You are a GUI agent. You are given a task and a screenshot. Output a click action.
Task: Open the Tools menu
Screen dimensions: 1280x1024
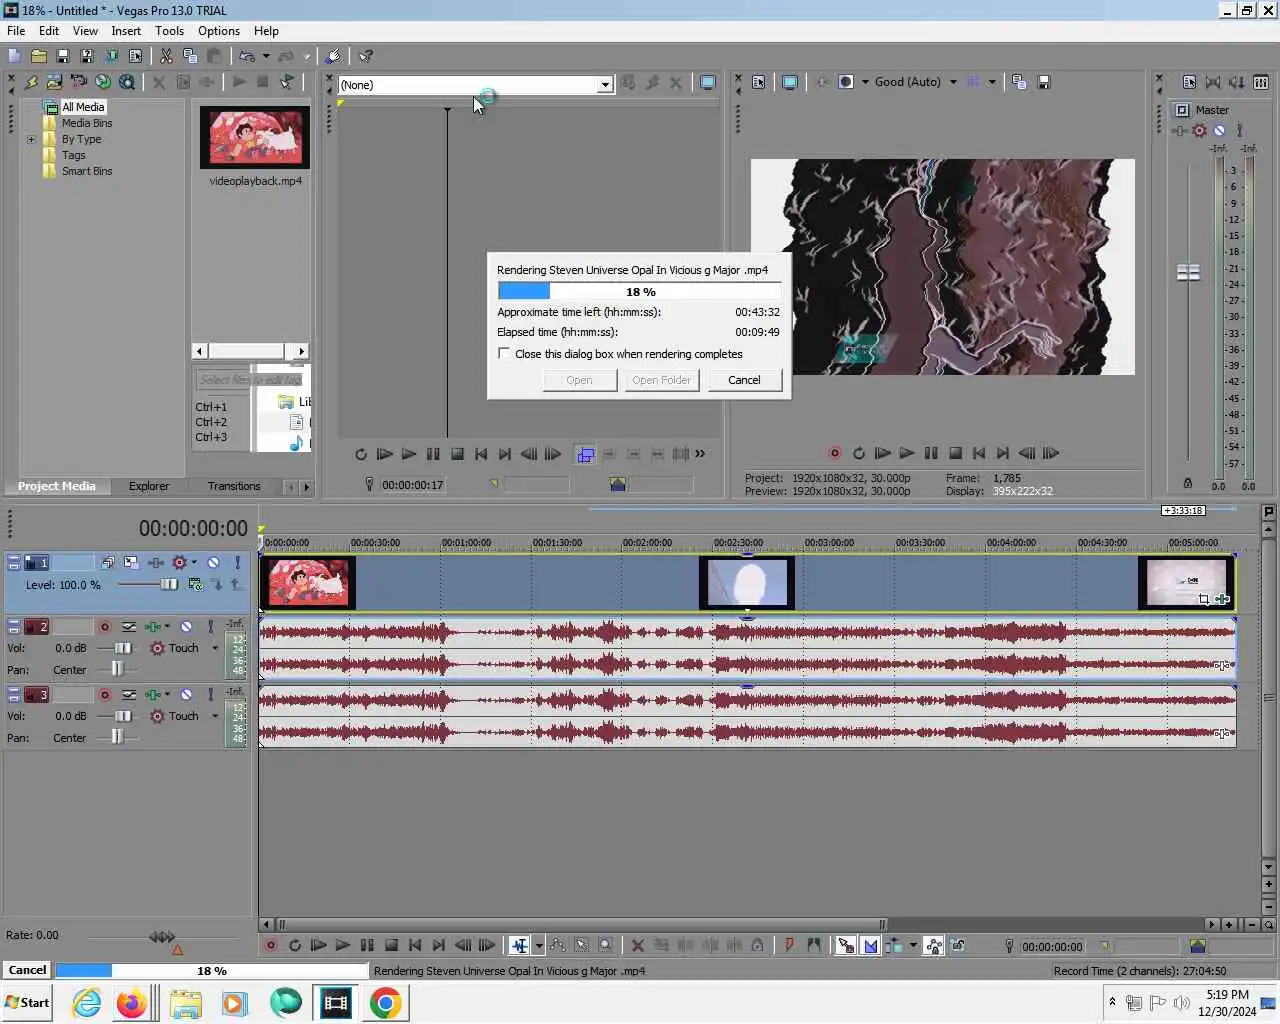pyautogui.click(x=169, y=31)
